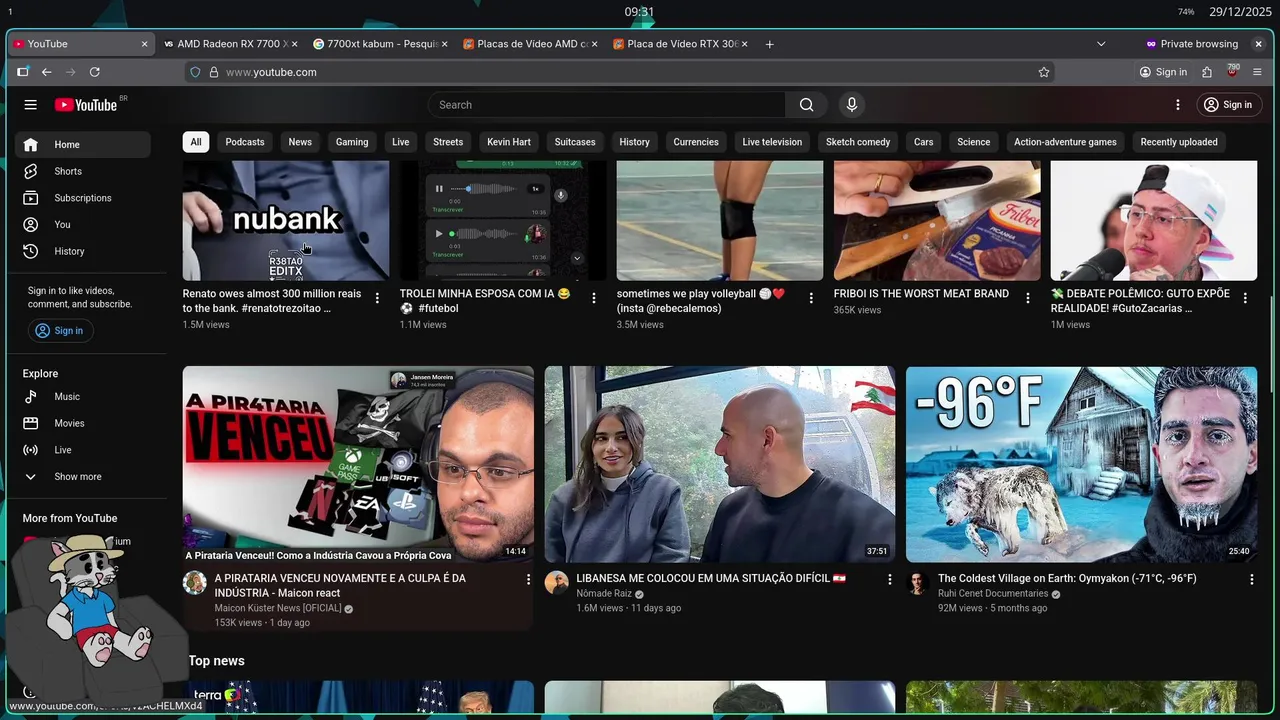Screen dimensions: 1280x720
Task: Click Sign in button in left sidebar
Action: [59, 331]
